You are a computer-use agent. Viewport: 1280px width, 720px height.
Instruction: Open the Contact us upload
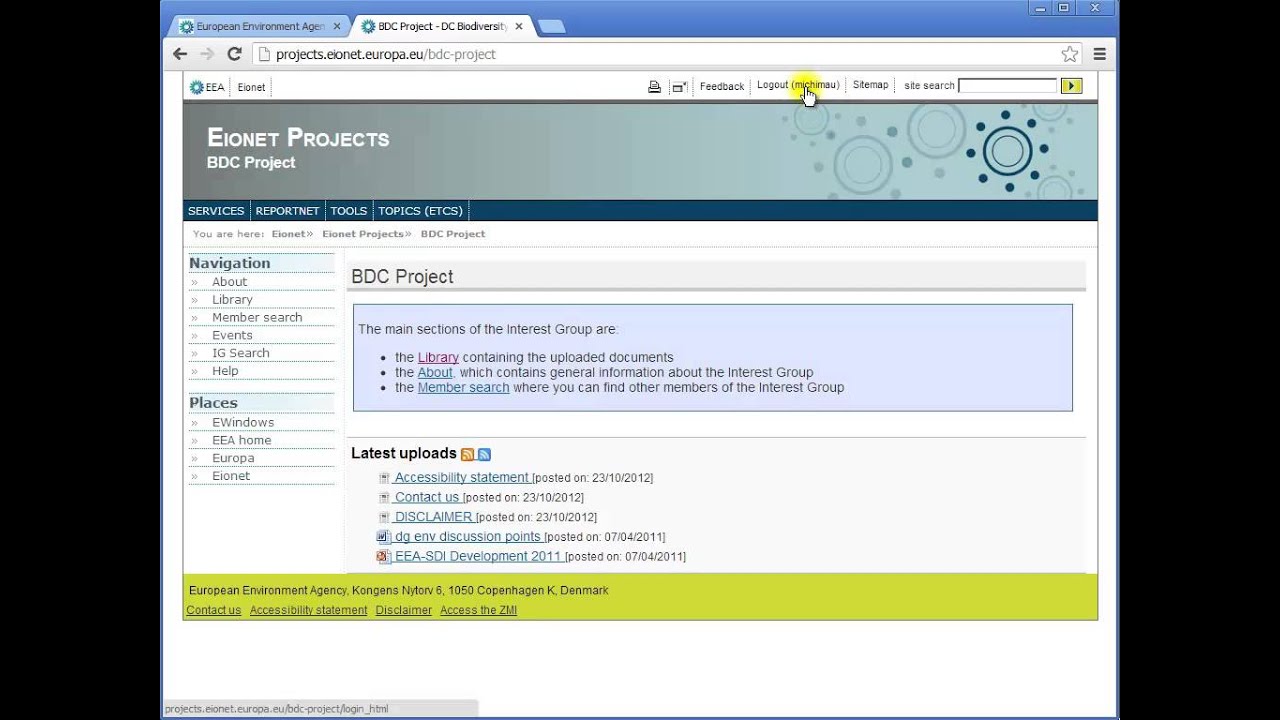pyautogui.click(x=427, y=497)
